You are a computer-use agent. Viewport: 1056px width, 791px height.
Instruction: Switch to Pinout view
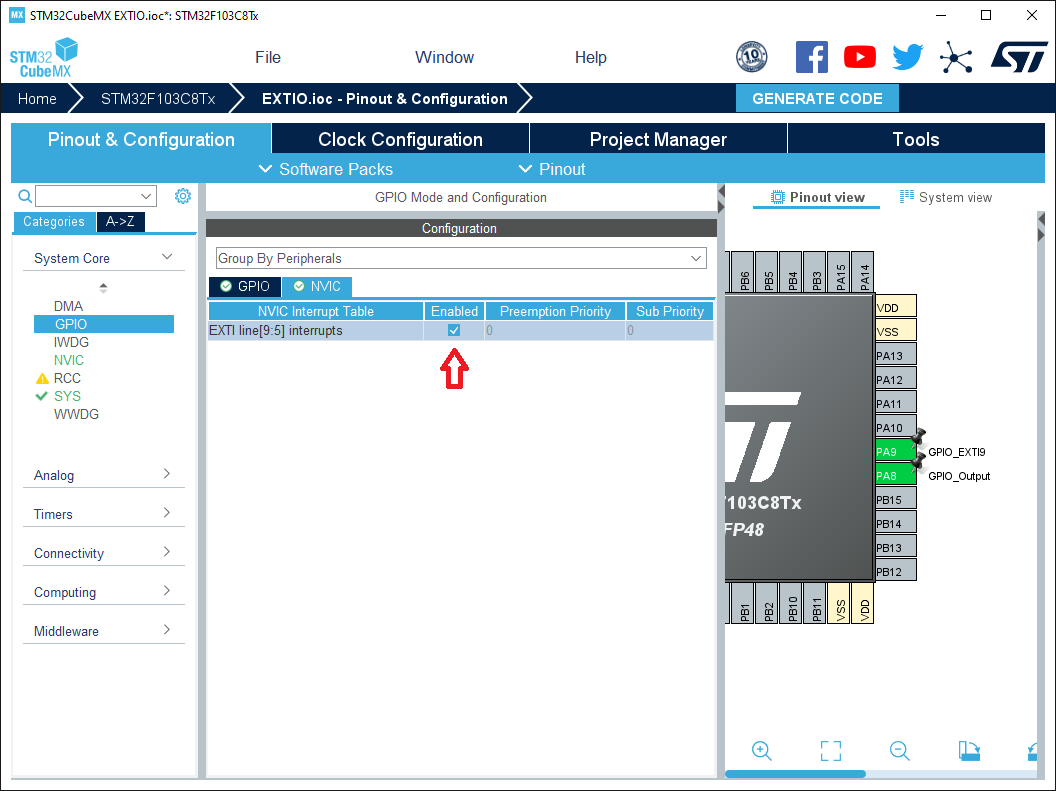(x=817, y=197)
